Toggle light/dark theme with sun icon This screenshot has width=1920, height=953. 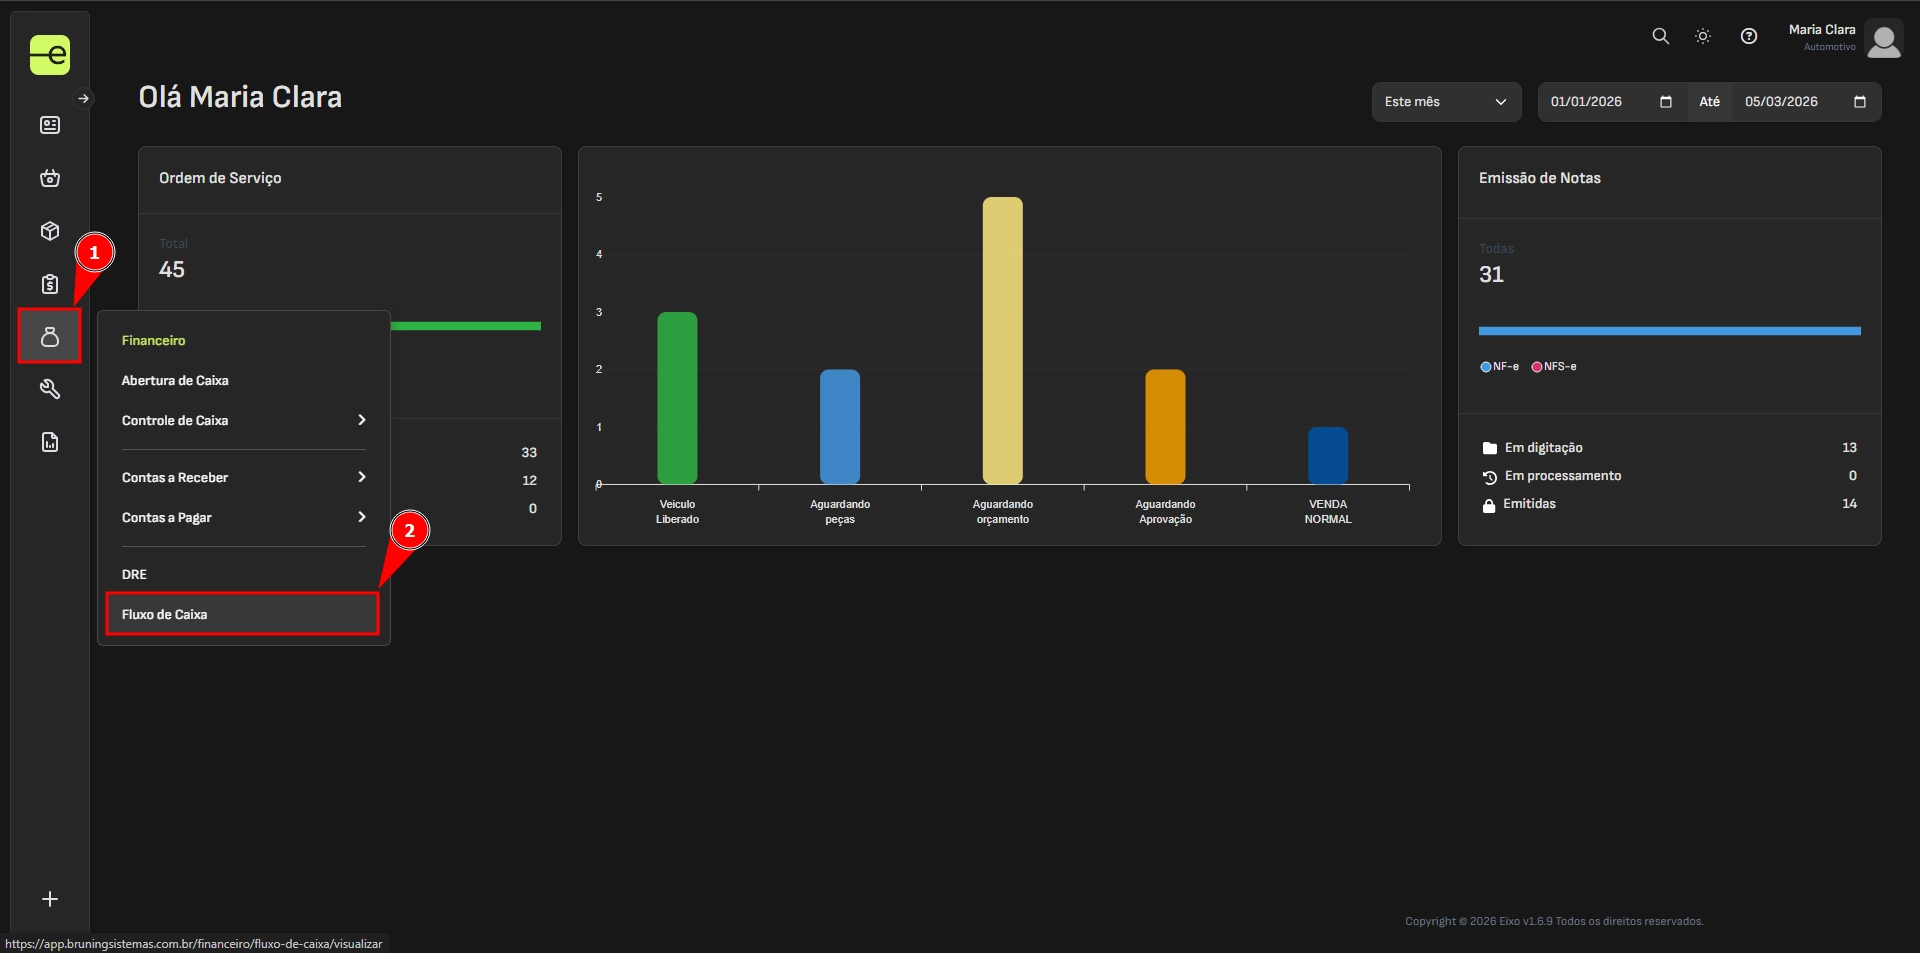(1703, 36)
